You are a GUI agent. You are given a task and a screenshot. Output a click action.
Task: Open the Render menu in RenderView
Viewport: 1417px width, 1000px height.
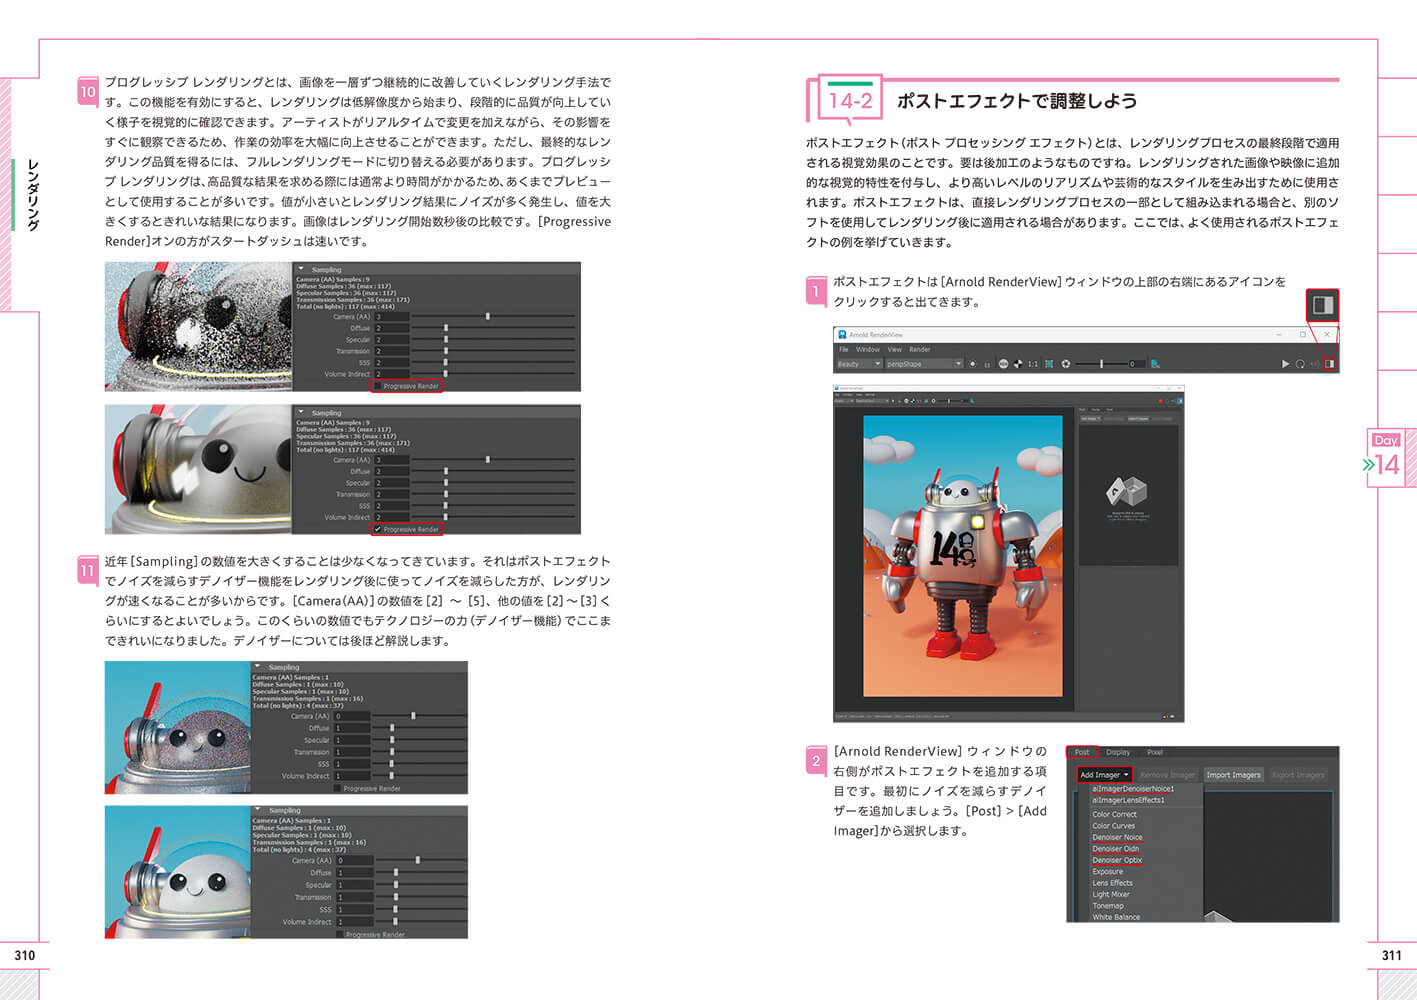(919, 349)
